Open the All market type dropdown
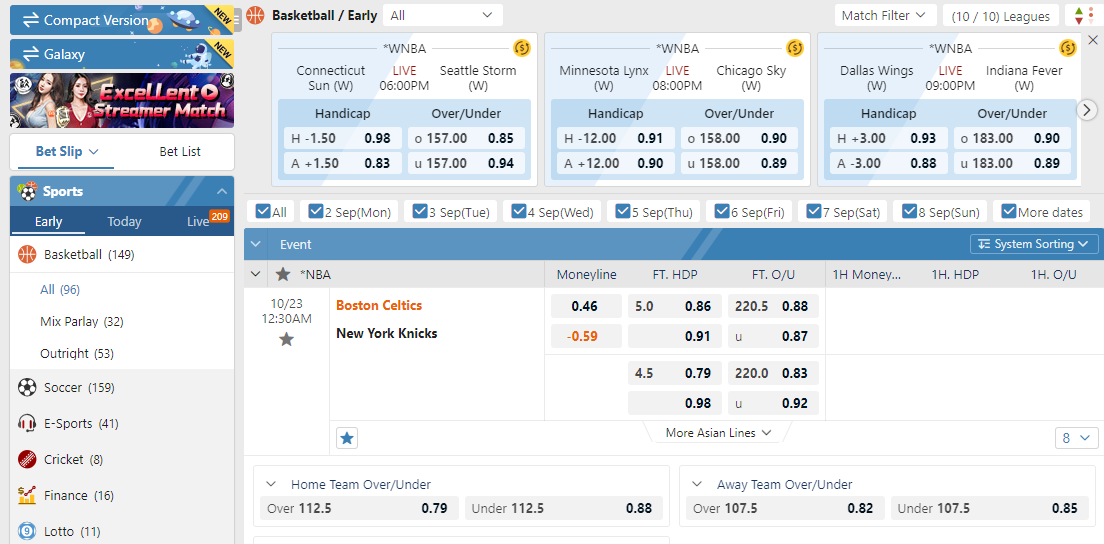The image size is (1104, 544). pos(442,15)
